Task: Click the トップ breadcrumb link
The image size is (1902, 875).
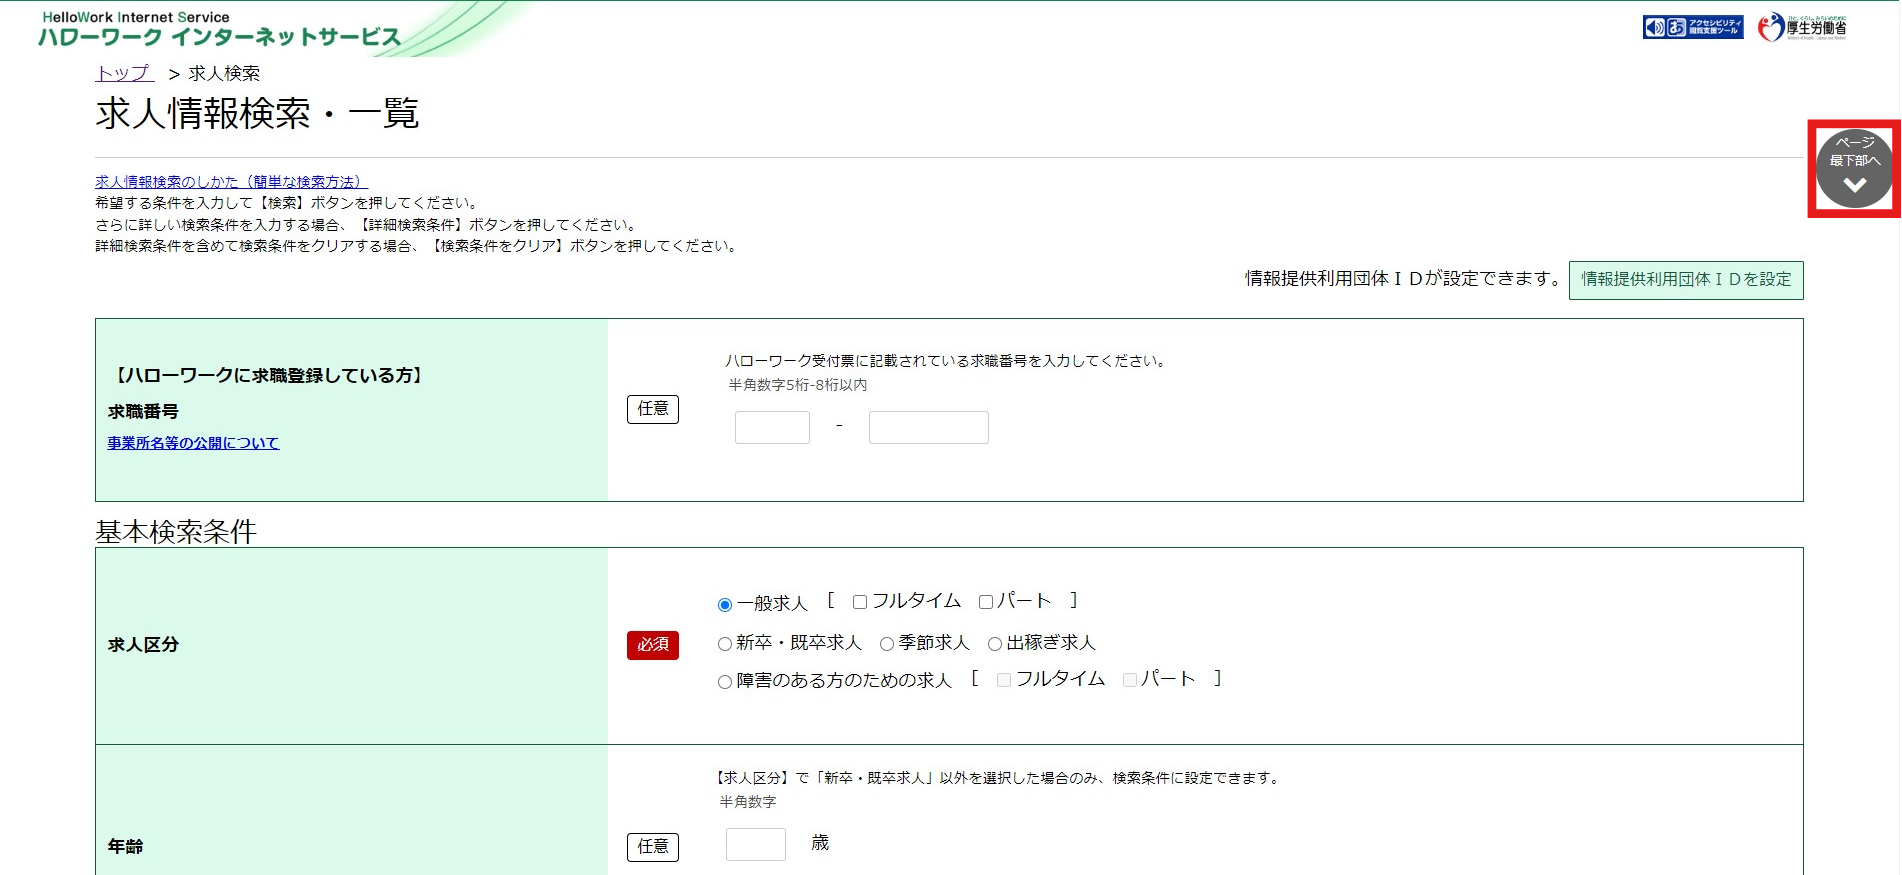Action: point(124,73)
